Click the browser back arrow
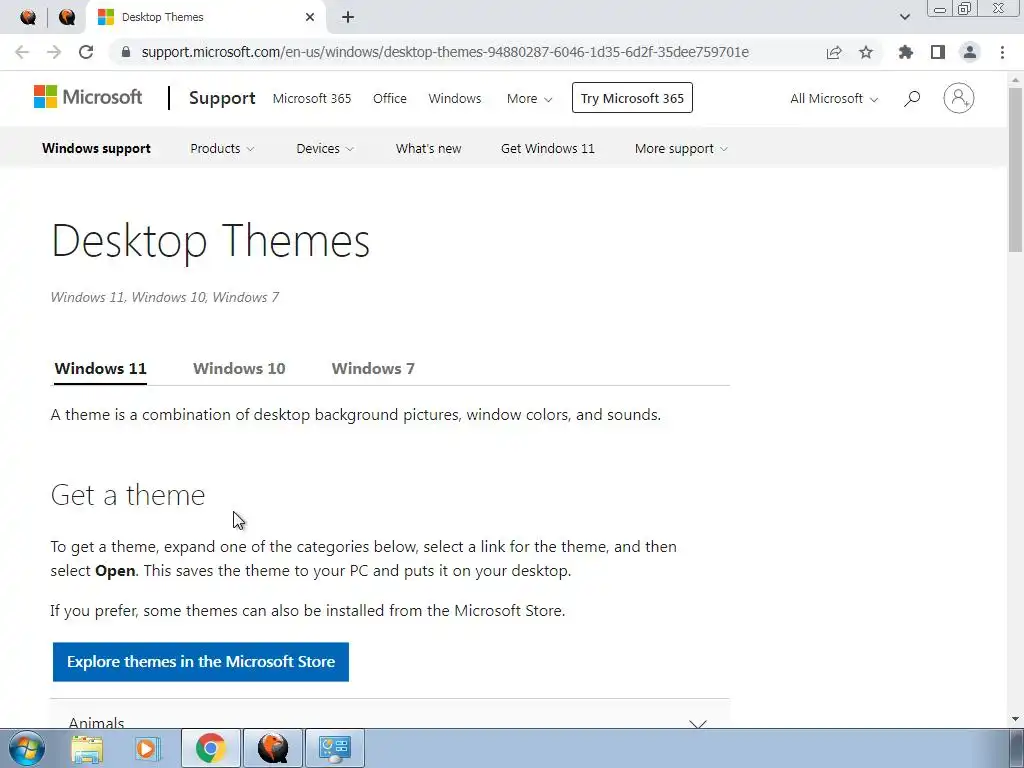1024x768 pixels. [x=22, y=52]
